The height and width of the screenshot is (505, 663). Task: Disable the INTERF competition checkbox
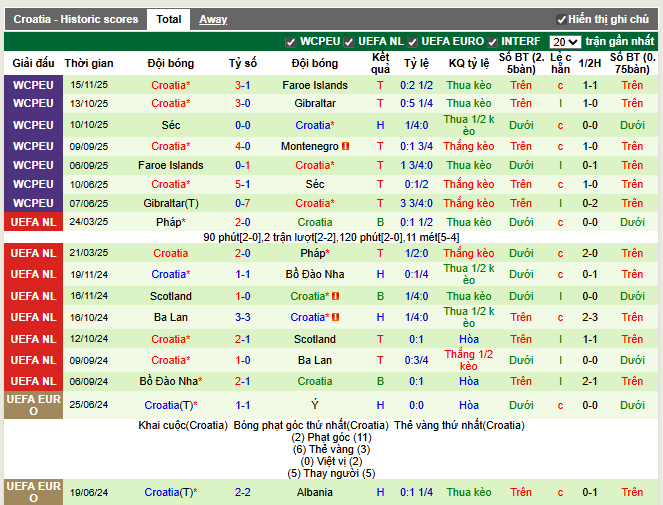tap(493, 42)
